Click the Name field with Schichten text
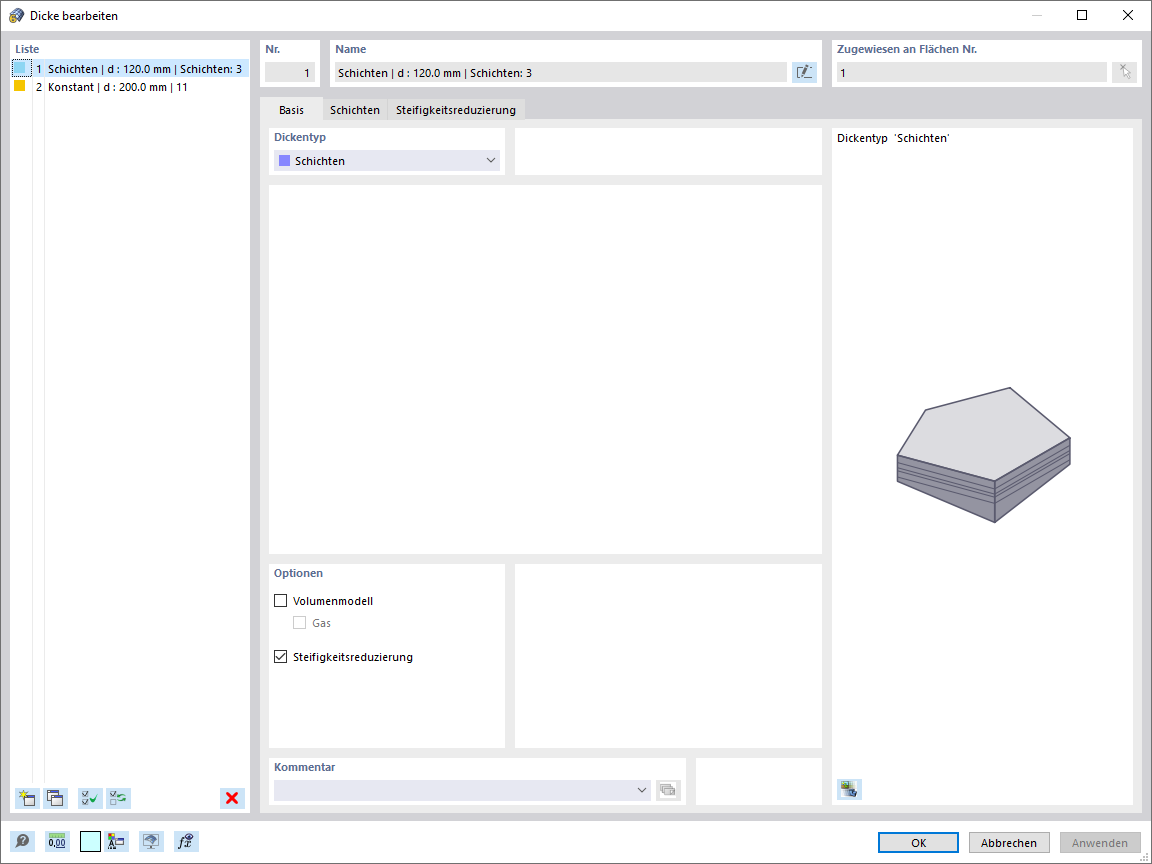 pyautogui.click(x=561, y=72)
